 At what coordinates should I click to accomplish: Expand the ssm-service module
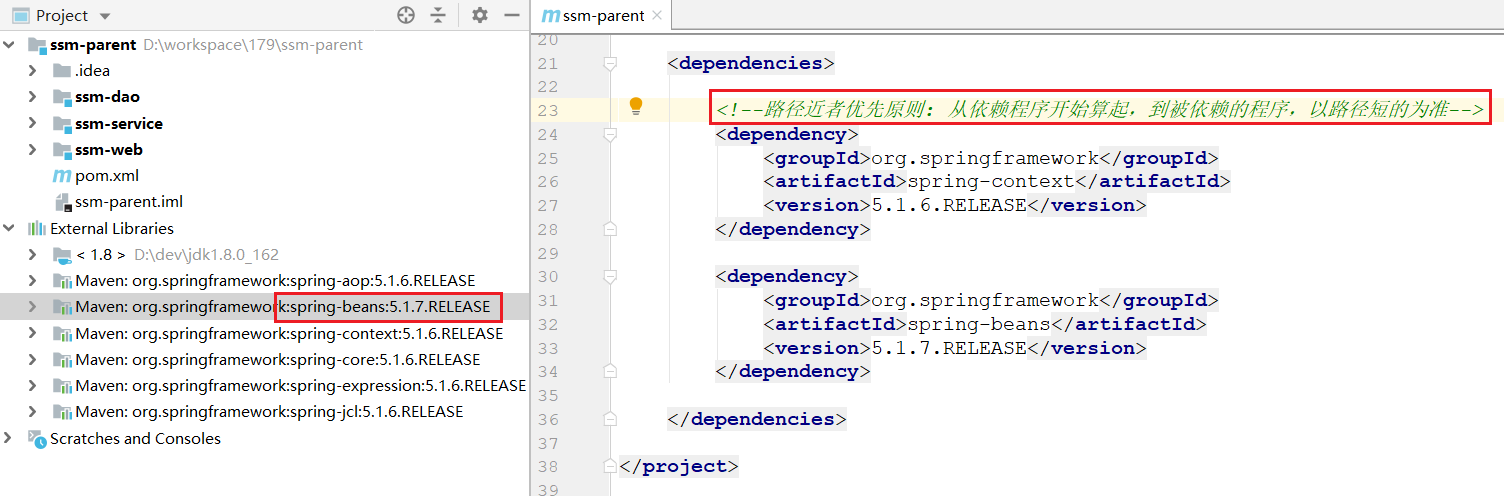(33, 124)
